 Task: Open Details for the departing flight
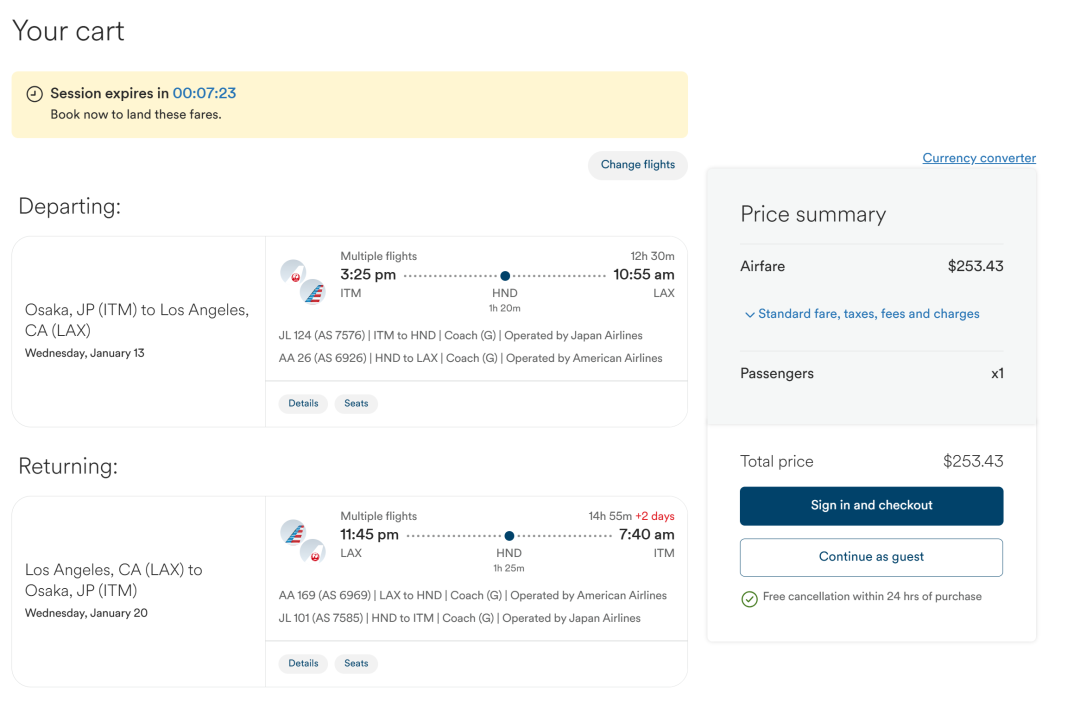[303, 404]
